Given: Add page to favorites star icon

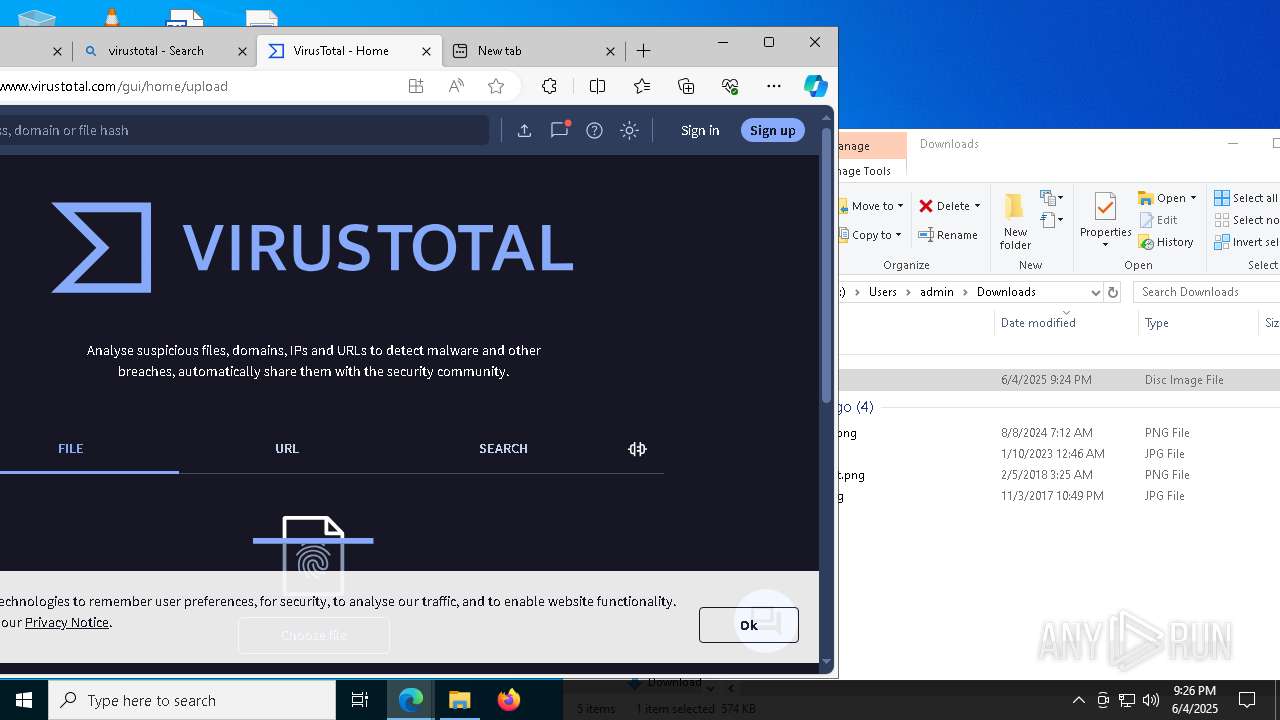Looking at the screenshot, I should pyautogui.click(x=496, y=86).
